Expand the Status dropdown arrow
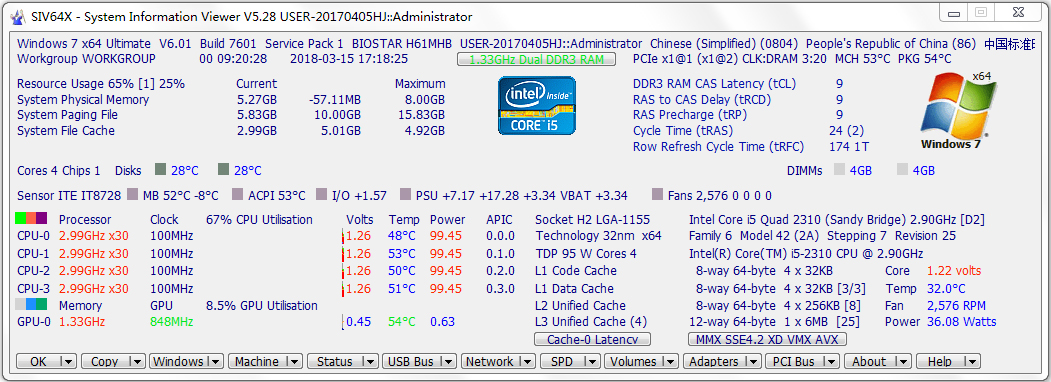The width and height of the screenshot is (1051, 382). pos(371,361)
